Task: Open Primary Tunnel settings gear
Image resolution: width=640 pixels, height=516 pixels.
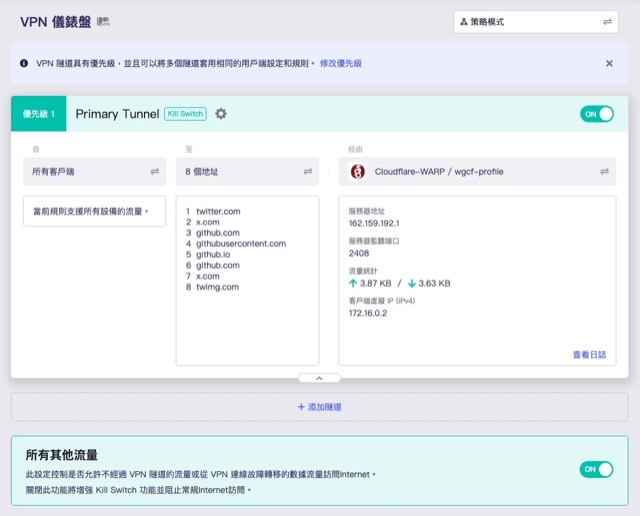Action: pyautogui.click(x=221, y=113)
